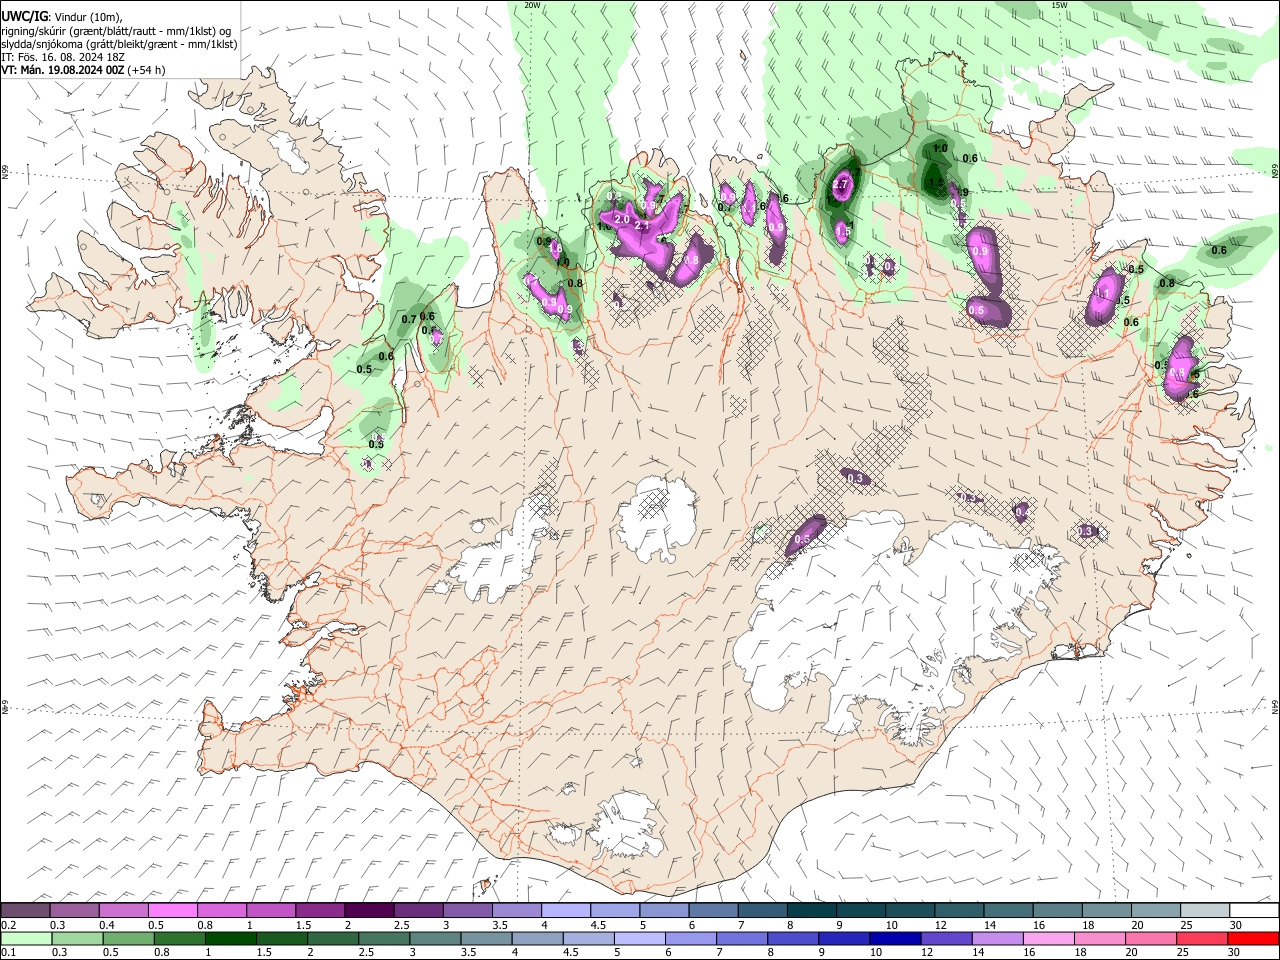Click the '2.7' precipitation value on the map
The image size is (1280, 960).
pos(841,185)
